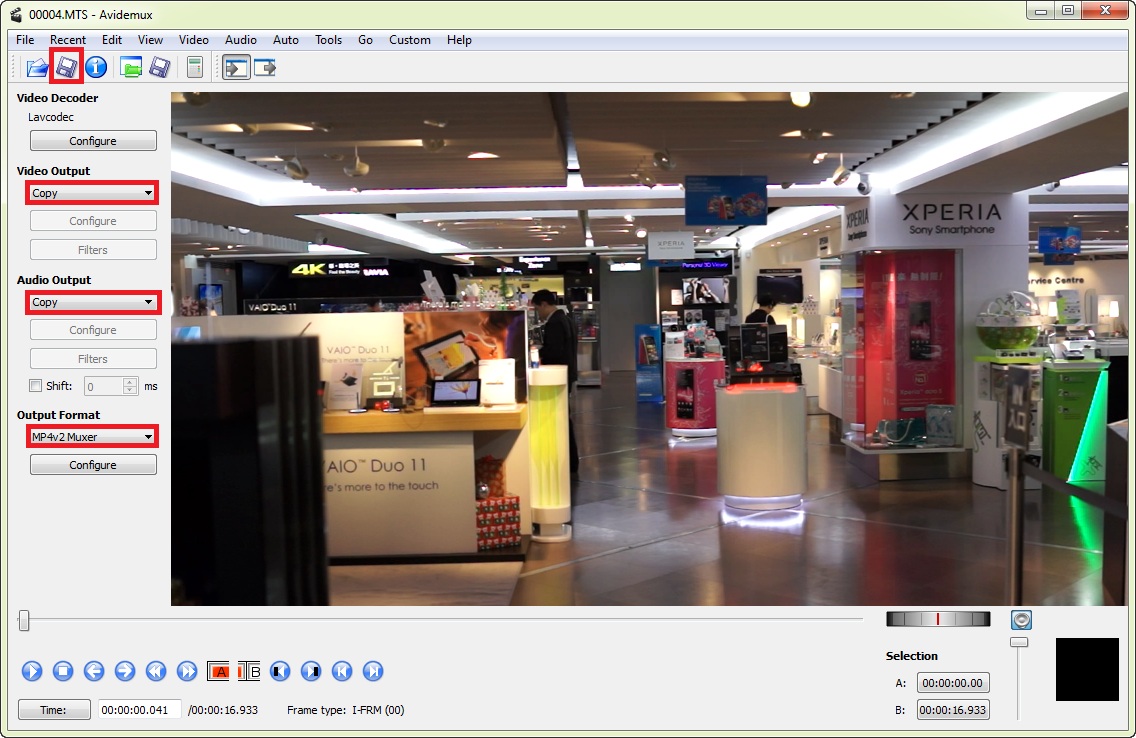This screenshot has width=1136, height=738.
Task: Open the Tools menu
Action: tap(328, 40)
